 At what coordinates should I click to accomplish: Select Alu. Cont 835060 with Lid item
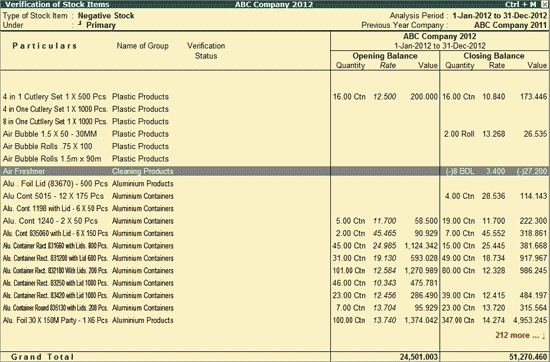[55, 234]
